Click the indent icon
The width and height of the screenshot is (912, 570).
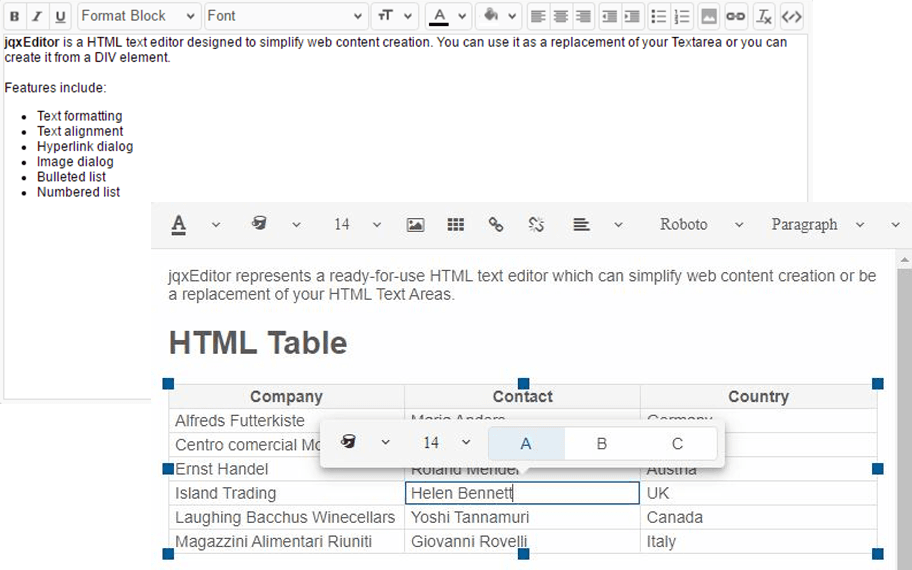click(632, 16)
